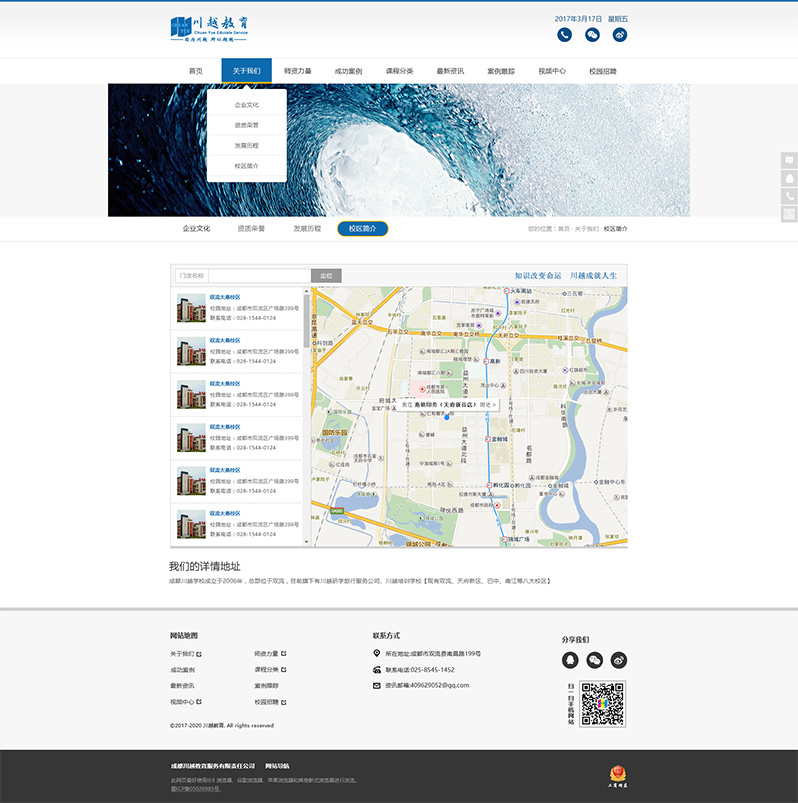Select 发展历程 from the 关于我们 dropdown
This screenshot has width=798, height=803.
246,146
